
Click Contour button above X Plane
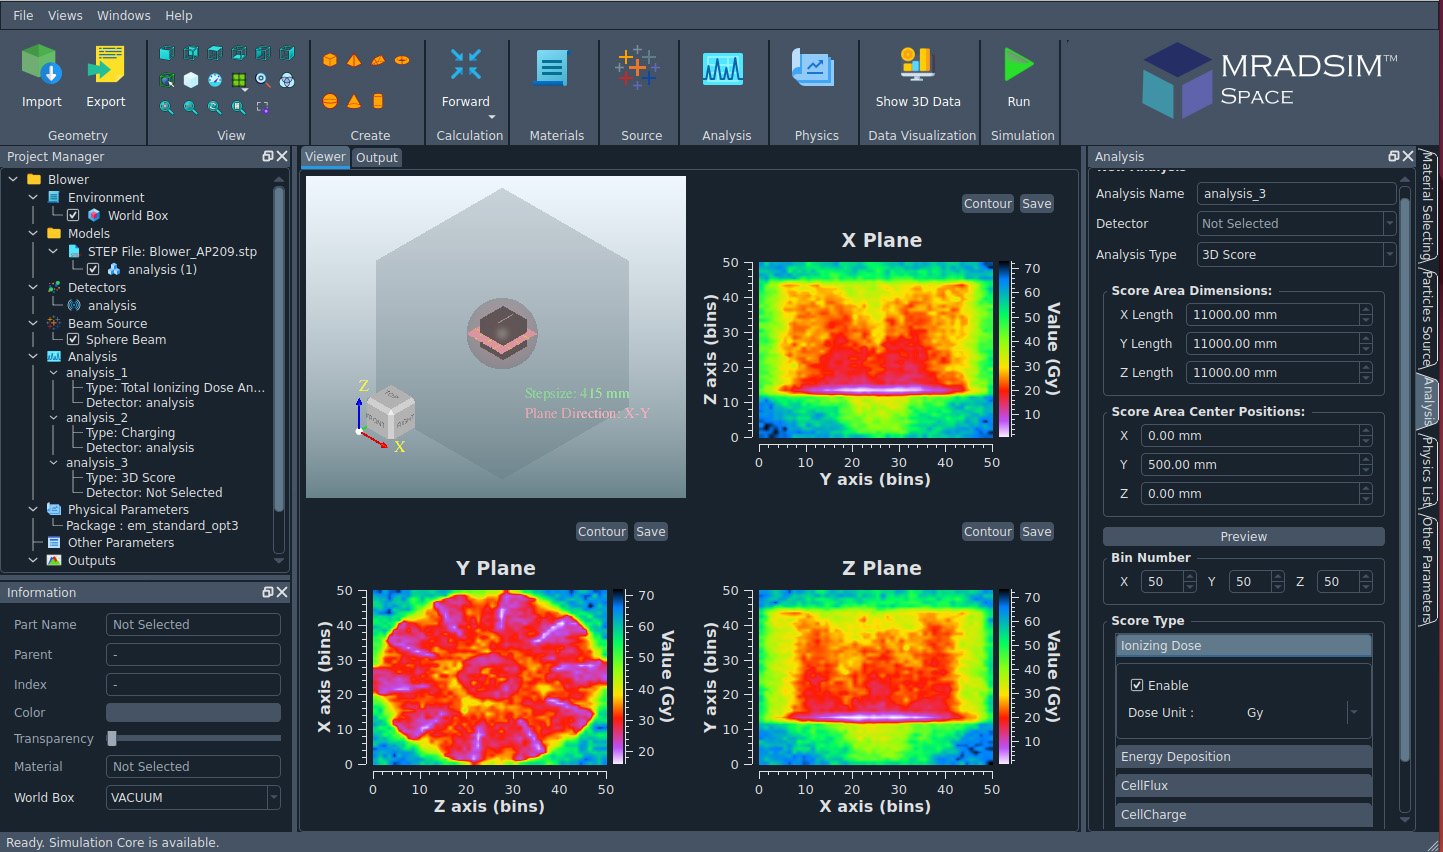(x=987, y=203)
